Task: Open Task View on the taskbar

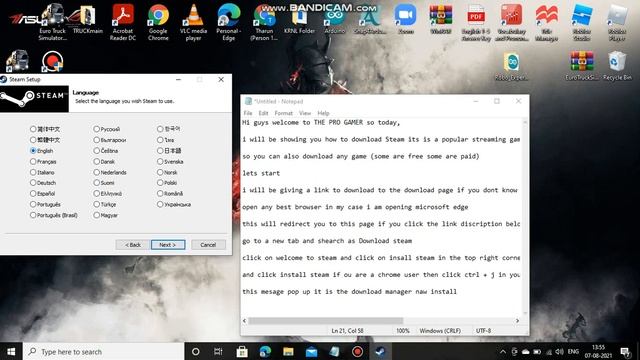Action: pyautogui.click(x=218, y=351)
